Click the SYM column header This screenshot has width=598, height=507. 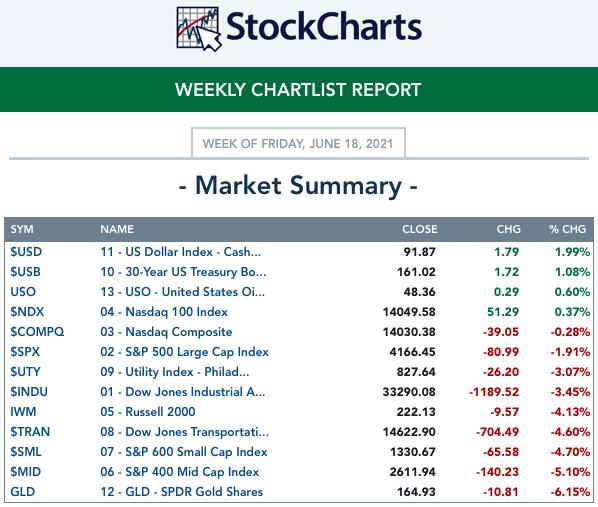click(22, 229)
